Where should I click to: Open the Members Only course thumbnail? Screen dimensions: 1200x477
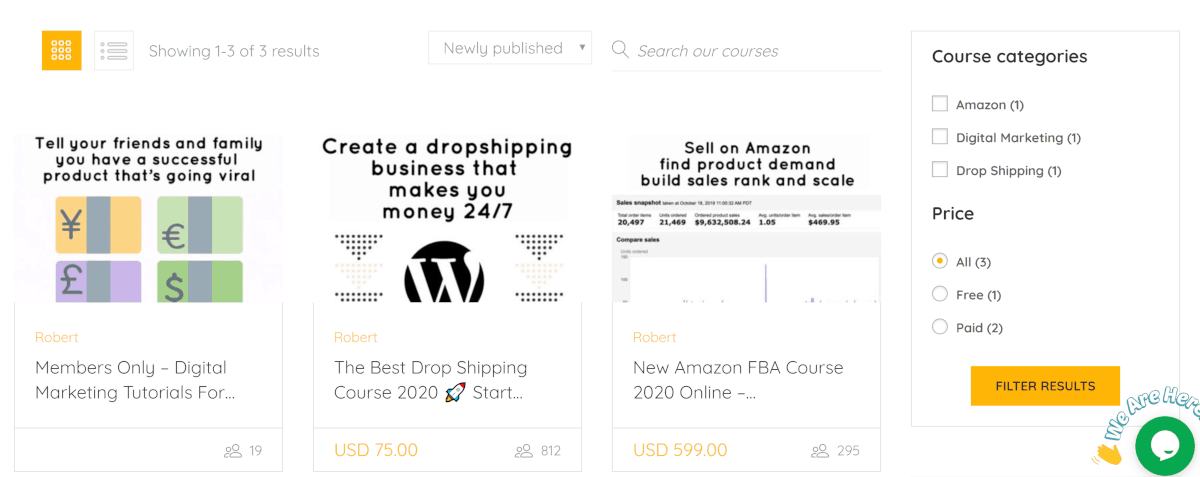pyautogui.click(x=148, y=219)
